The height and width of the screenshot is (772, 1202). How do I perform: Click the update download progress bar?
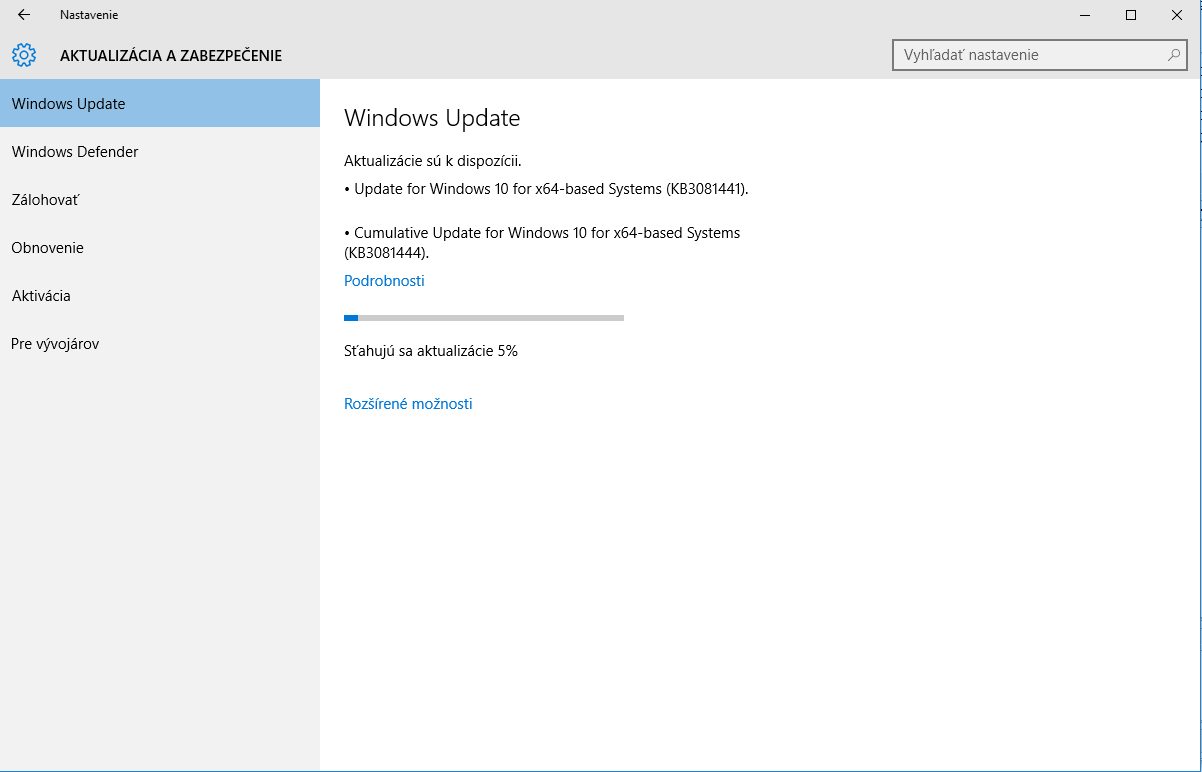pos(484,318)
